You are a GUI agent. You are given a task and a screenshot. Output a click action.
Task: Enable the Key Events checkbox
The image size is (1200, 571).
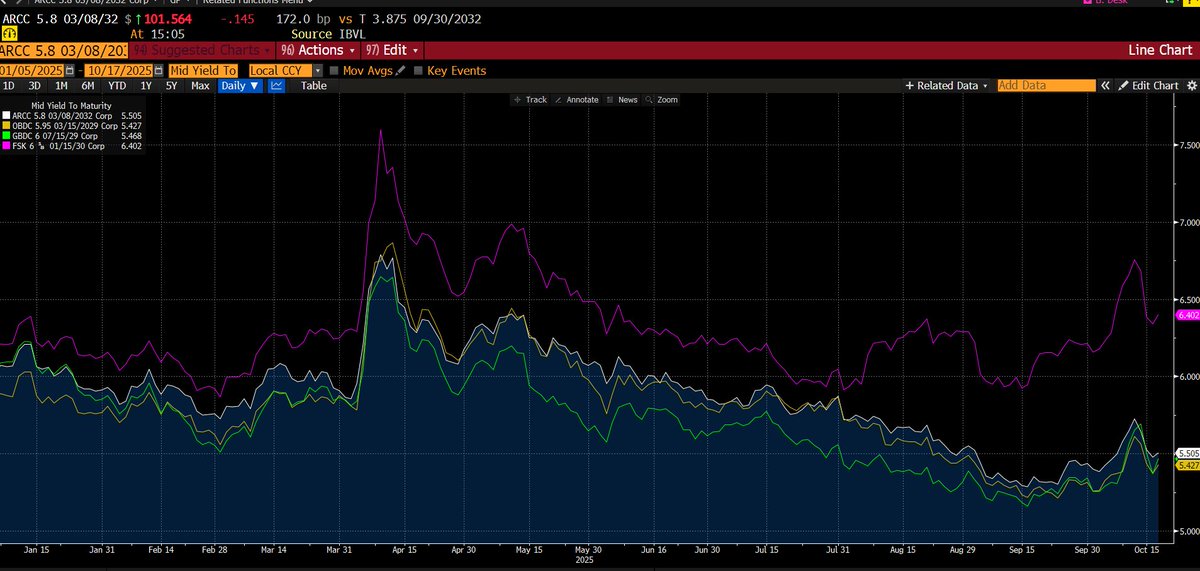417,71
